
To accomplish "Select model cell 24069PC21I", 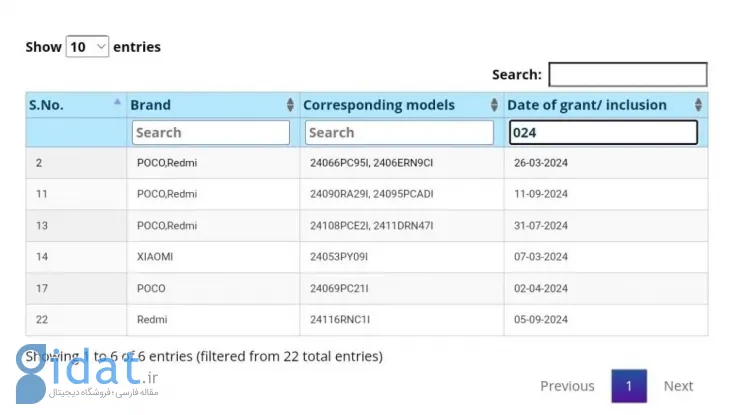I will click(x=339, y=288).
